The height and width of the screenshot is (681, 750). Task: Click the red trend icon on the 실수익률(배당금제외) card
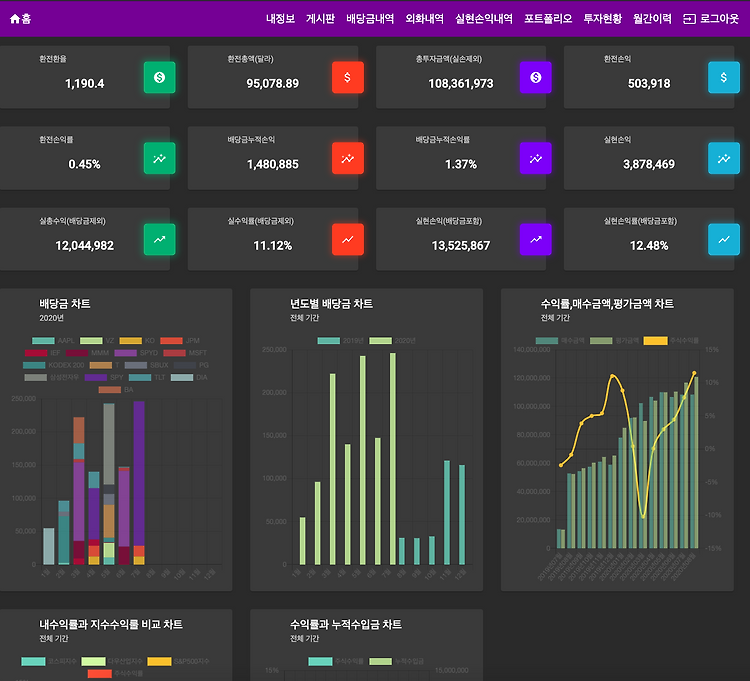(x=348, y=240)
